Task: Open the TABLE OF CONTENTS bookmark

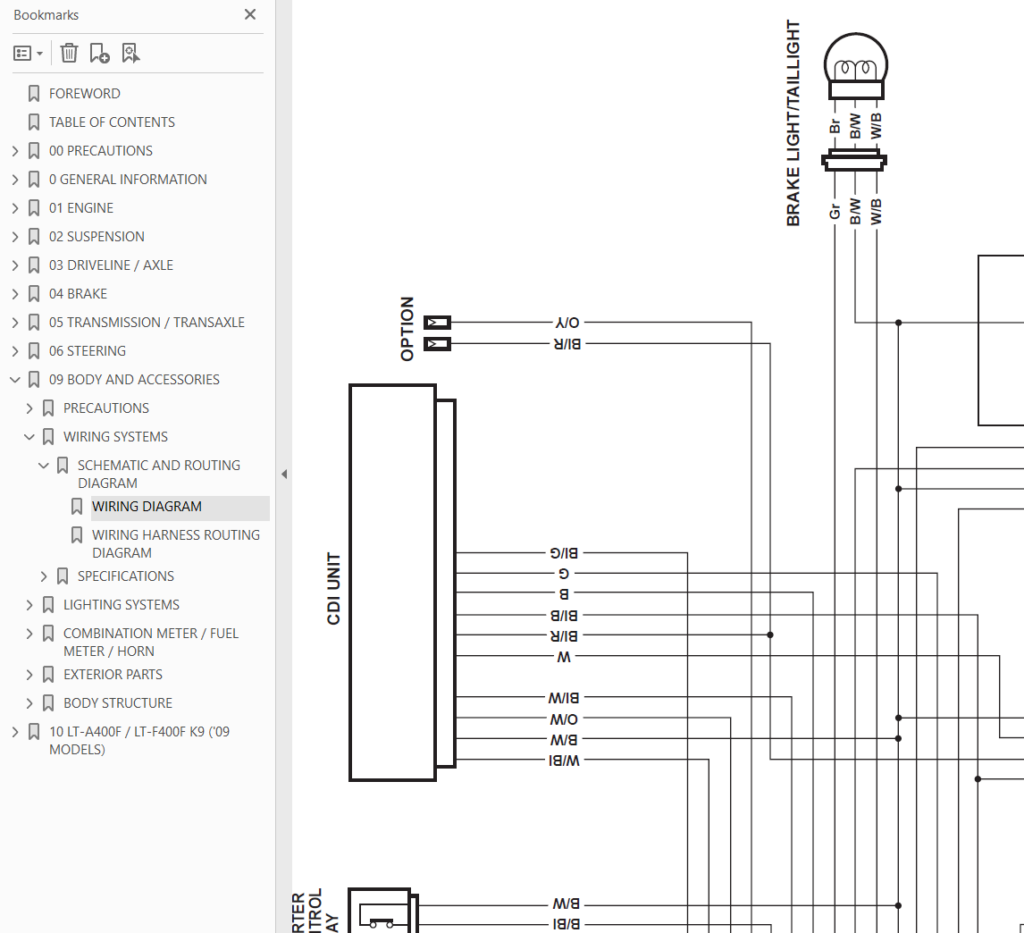Action: point(112,122)
